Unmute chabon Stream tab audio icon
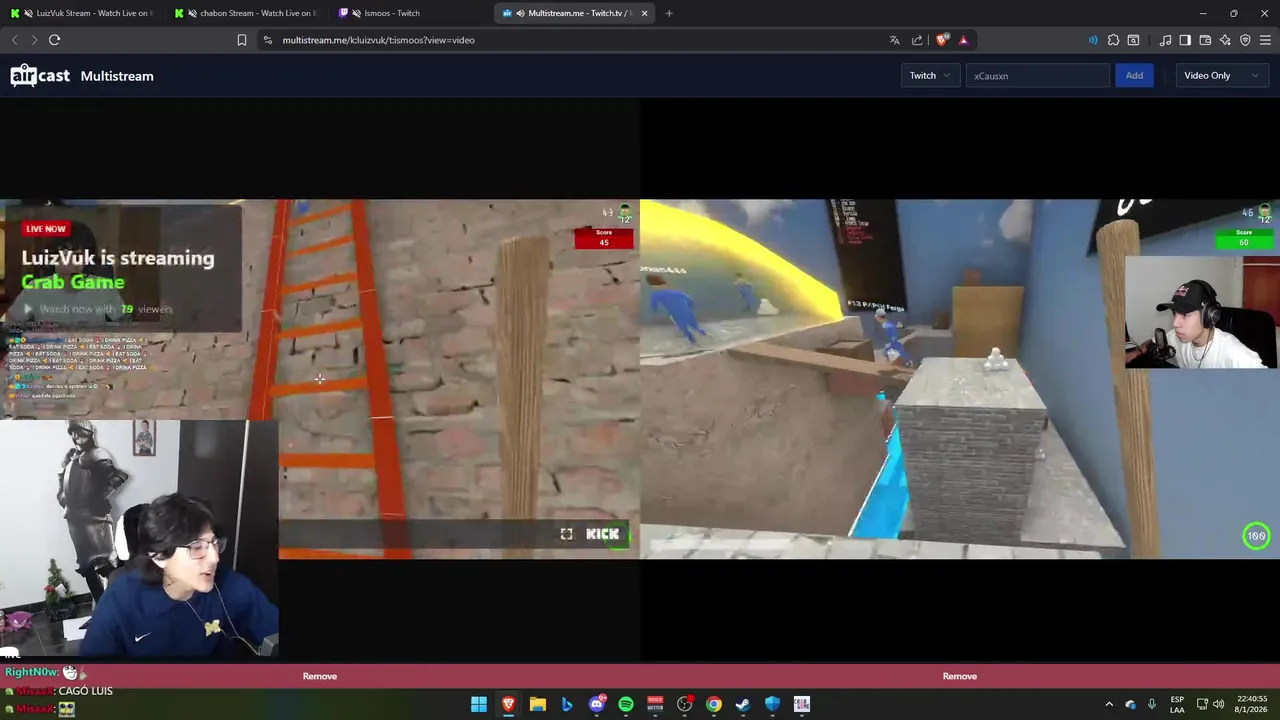 pyautogui.click(x=192, y=13)
